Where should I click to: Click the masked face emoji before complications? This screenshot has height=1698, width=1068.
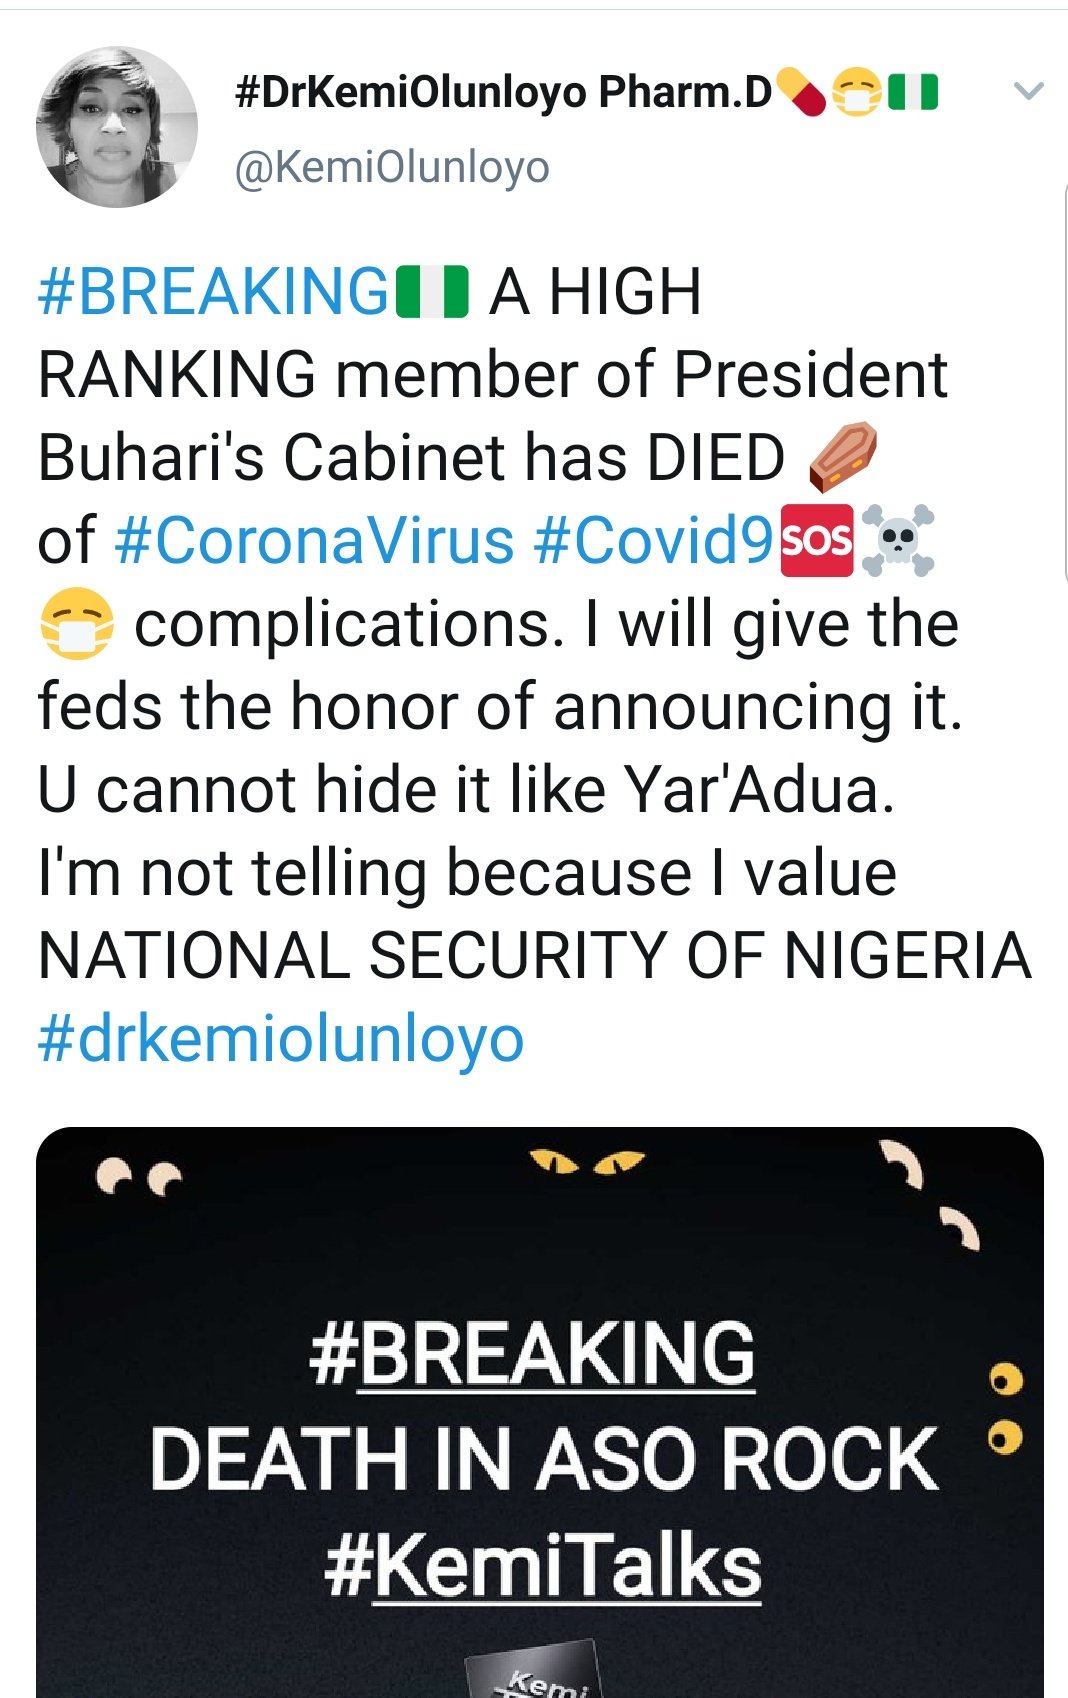(77, 625)
